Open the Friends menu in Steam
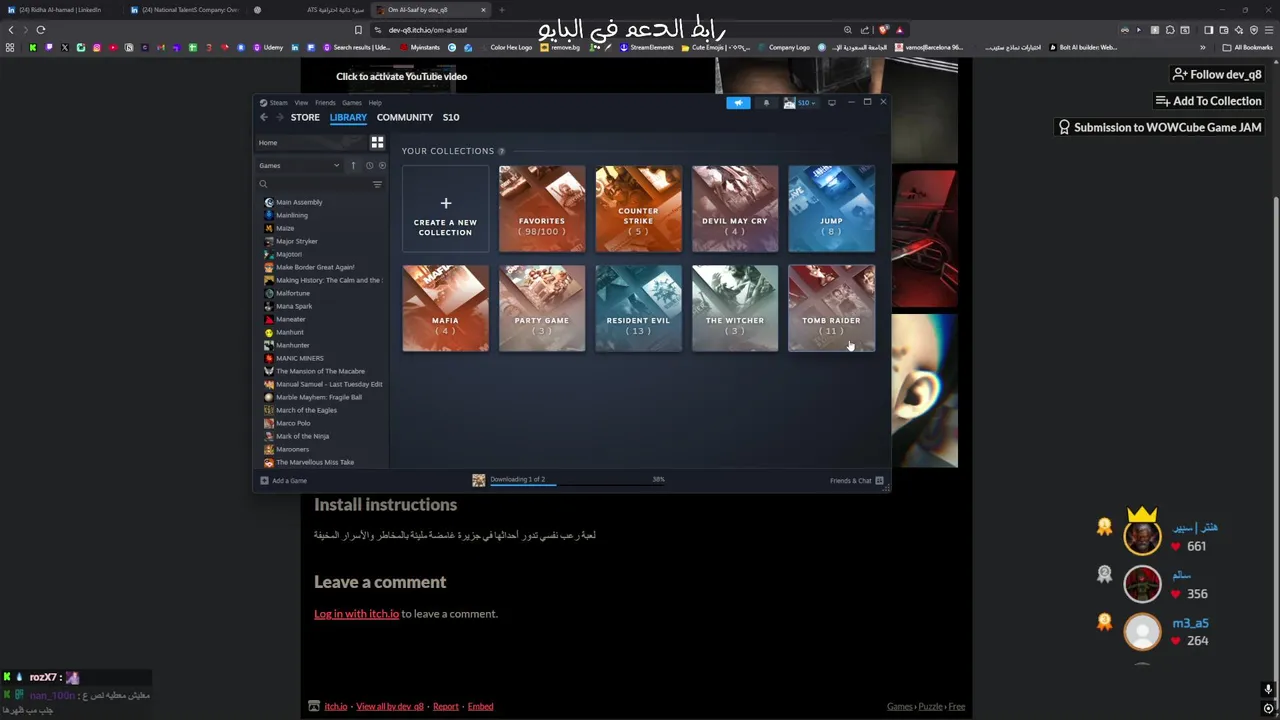This screenshot has width=1280, height=720. coord(325,102)
